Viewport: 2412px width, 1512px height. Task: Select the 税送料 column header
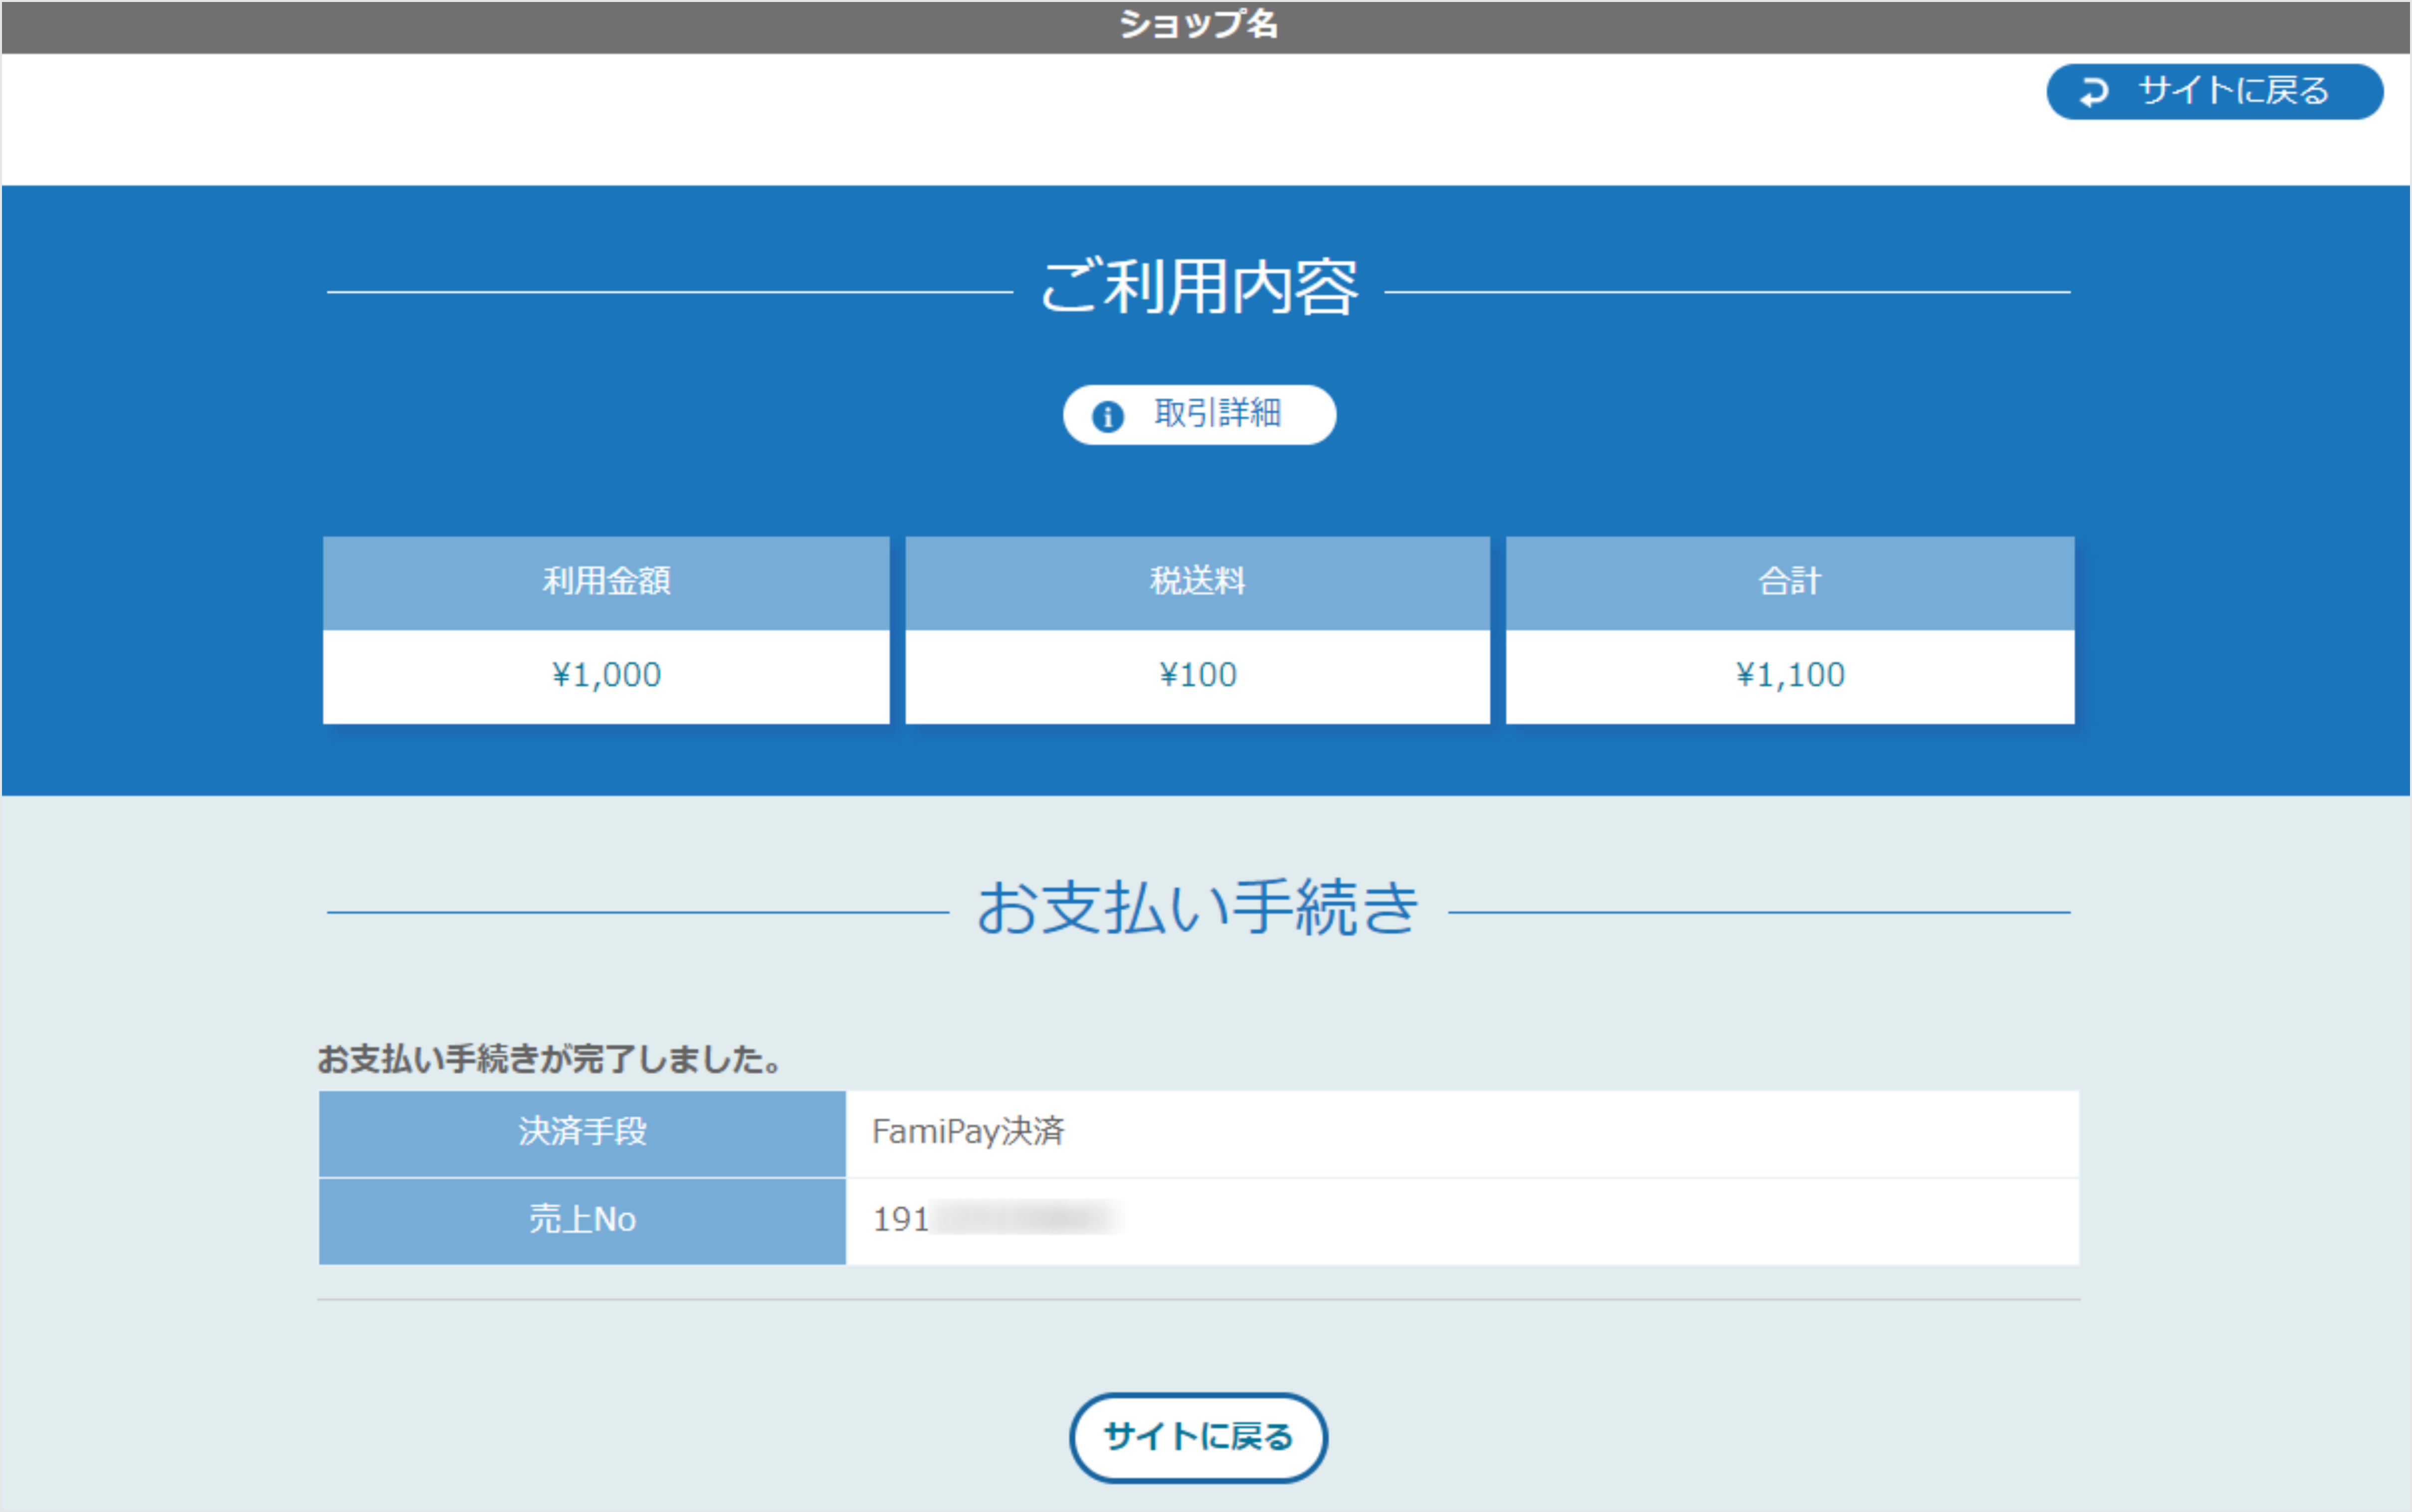click(x=1199, y=582)
